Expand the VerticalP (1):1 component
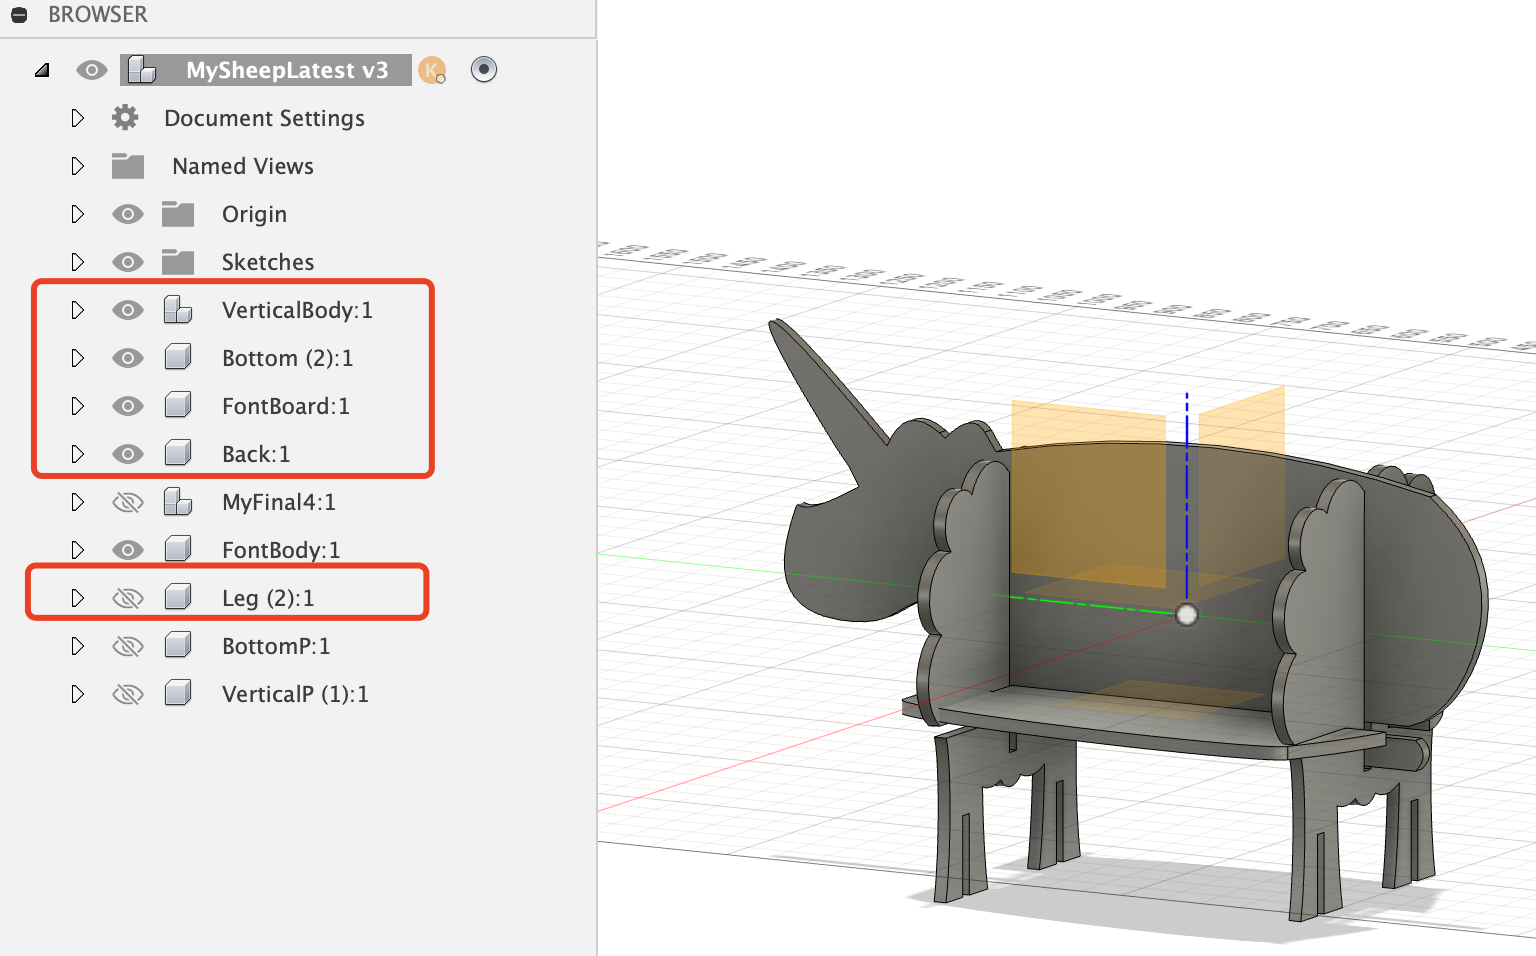 point(78,694)
